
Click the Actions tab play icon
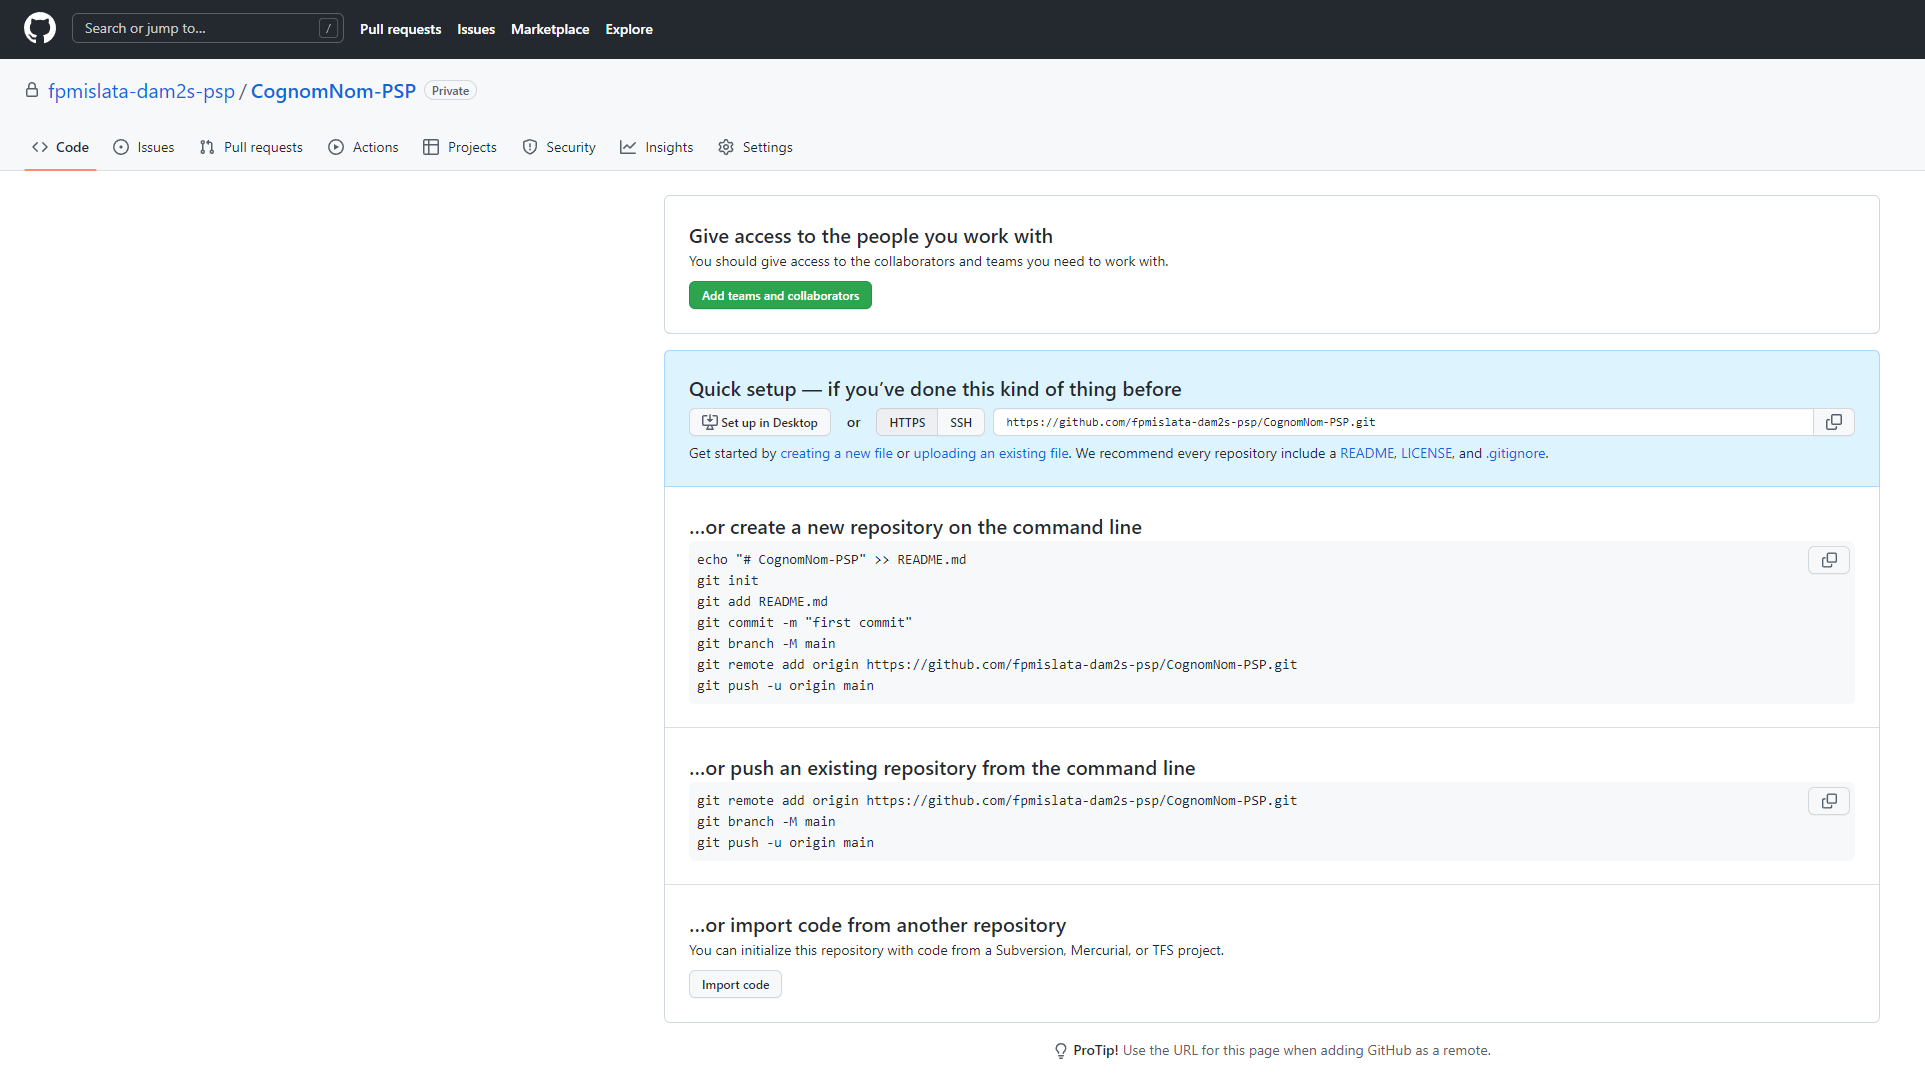(336, 147)
